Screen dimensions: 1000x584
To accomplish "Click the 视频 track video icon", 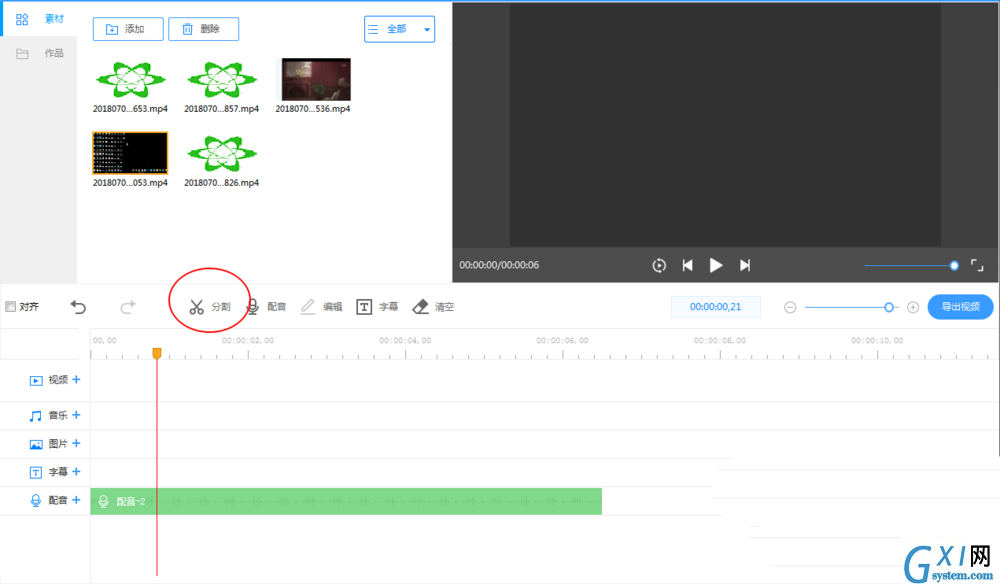I will click(x=36, y=381).
